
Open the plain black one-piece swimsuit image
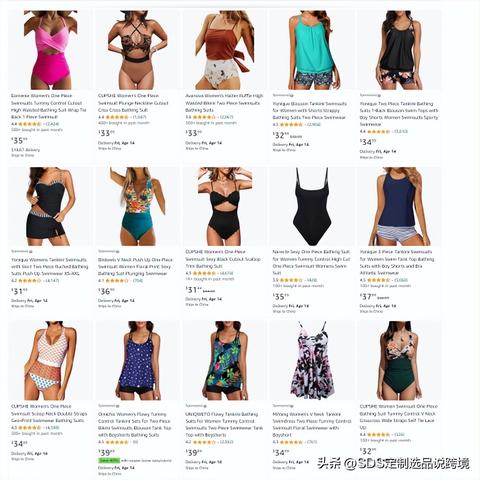tap(312, 206)
